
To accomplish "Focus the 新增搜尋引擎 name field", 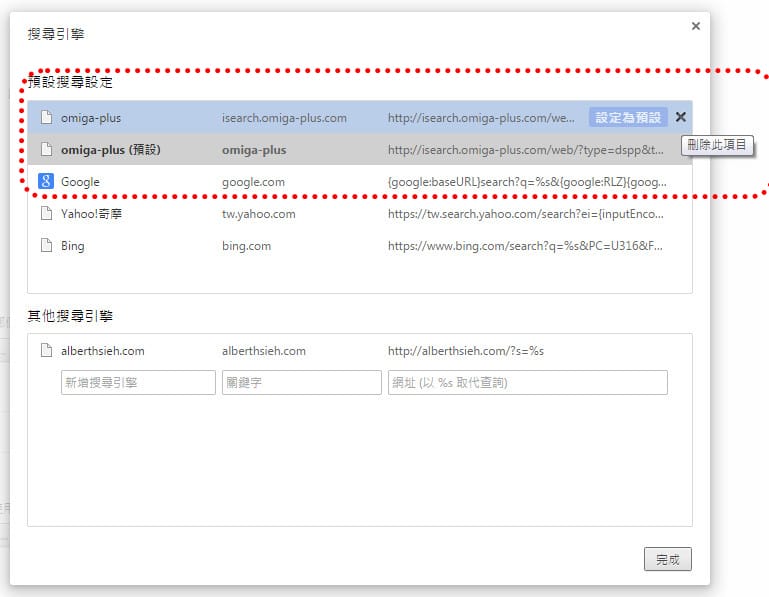I will click(138, 383).
